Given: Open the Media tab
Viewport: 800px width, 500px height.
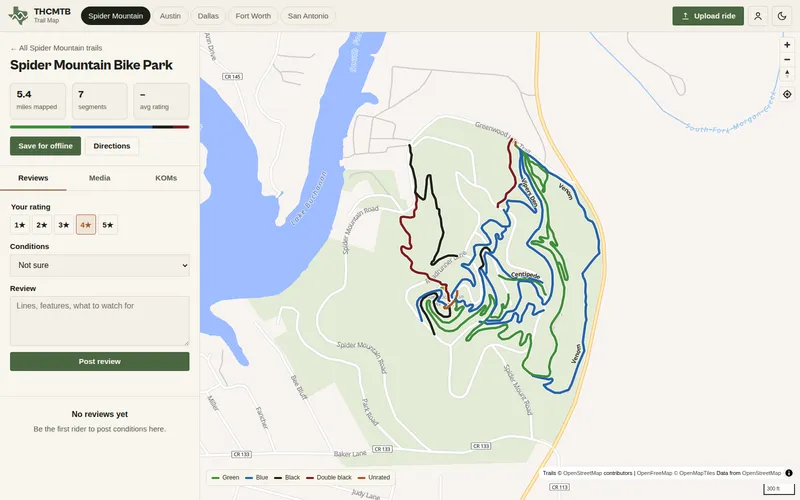Looking at the screenshot, I should pos(99,178).
